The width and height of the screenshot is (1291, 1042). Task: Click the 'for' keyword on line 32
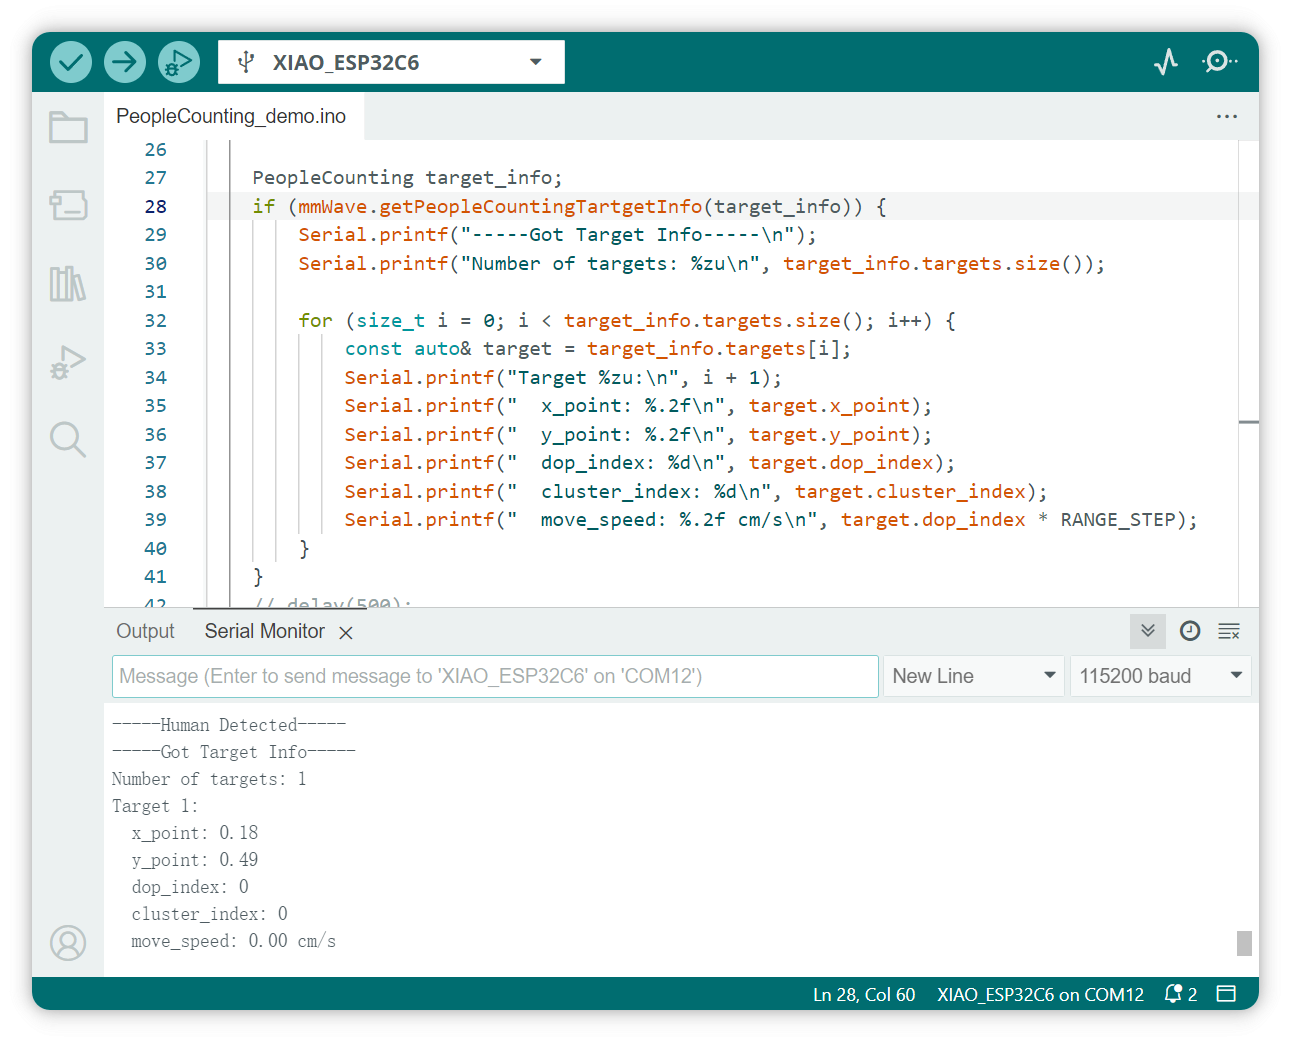point(315,320)
